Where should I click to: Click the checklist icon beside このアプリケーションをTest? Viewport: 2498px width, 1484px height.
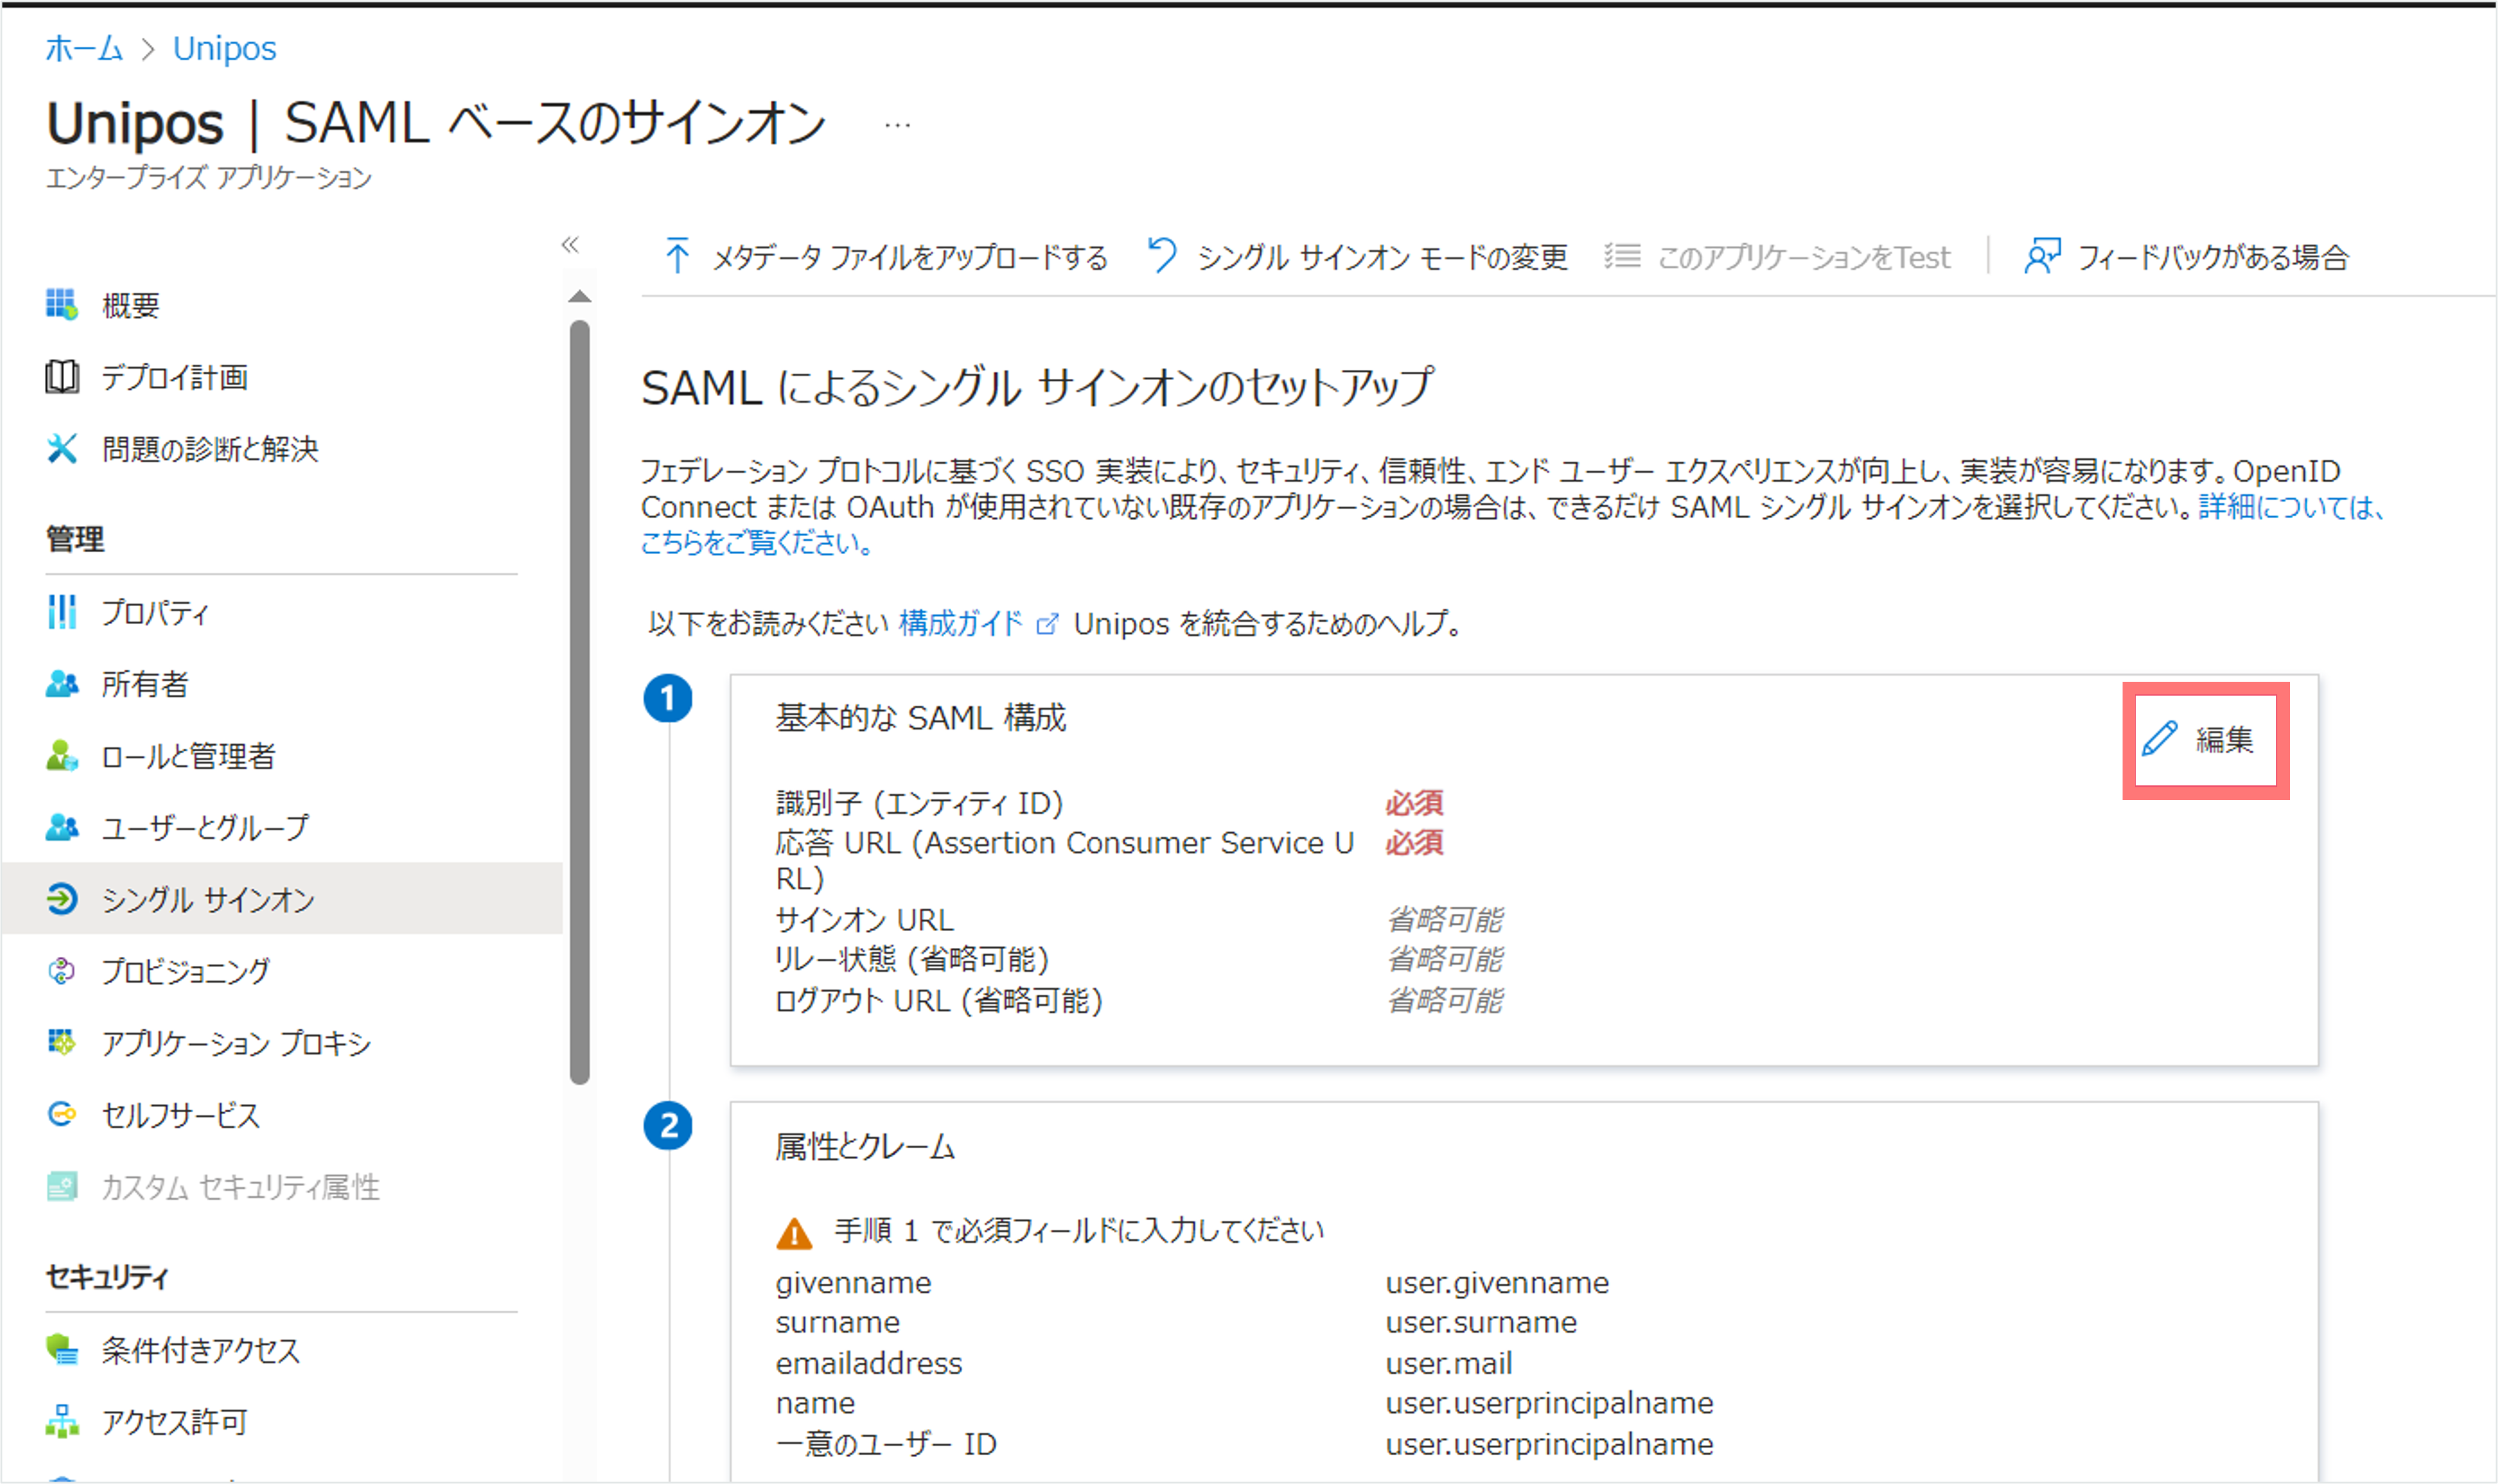[1622, 256]
